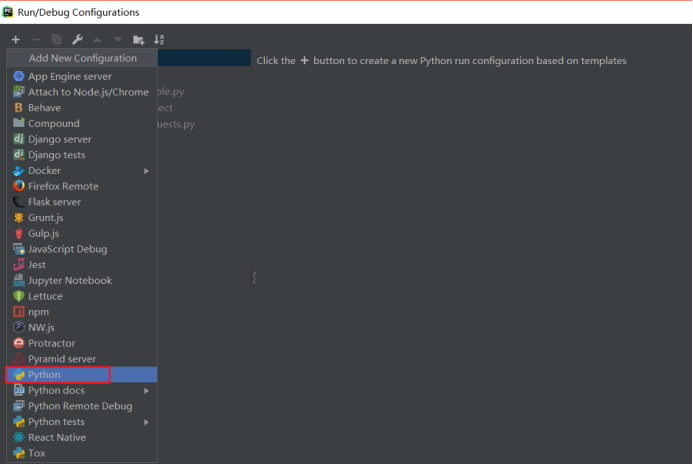This screenshot has height=465, width=693.
Task: Click the App Engine server icon
Action: pyautogui.click(x=19, y=76)
